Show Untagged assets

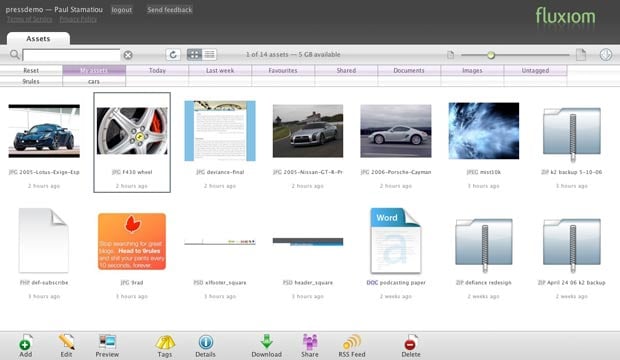[535, 70]
